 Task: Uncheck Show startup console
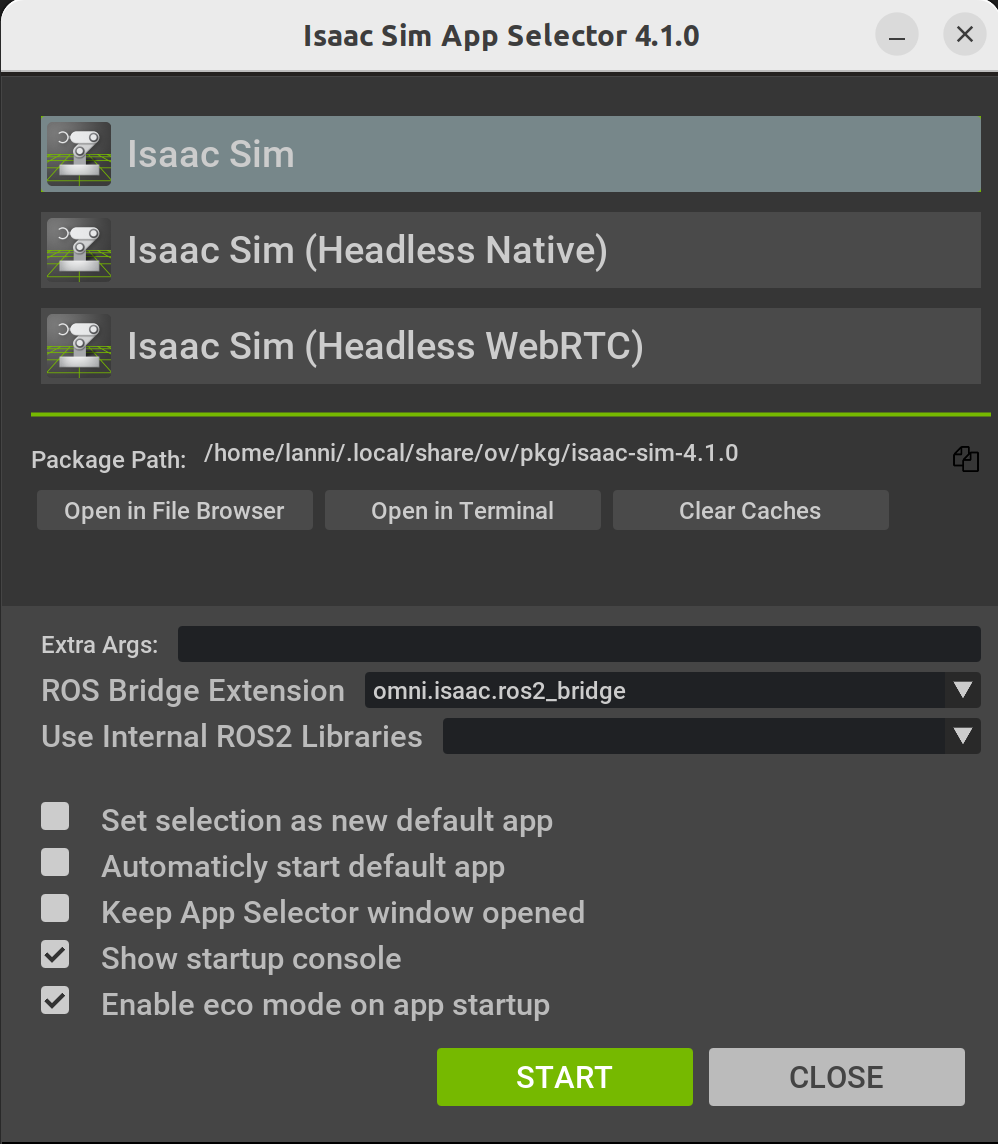[x=55, y=954]
